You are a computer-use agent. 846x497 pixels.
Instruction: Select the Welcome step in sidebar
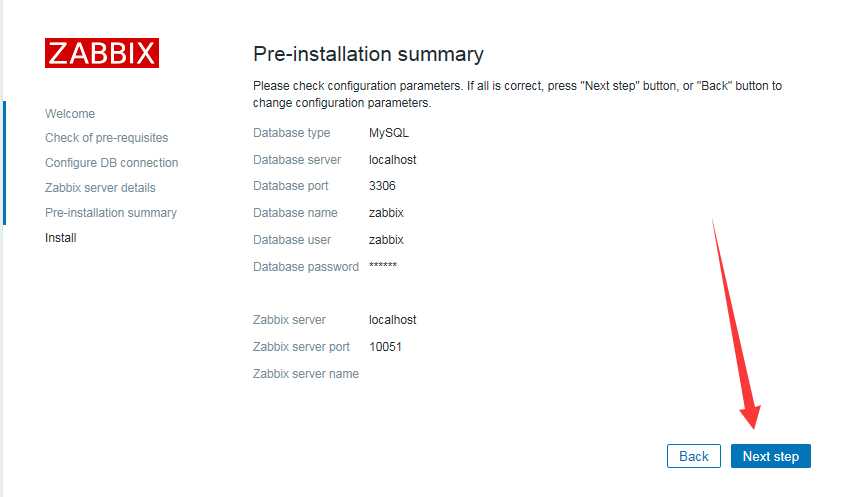[70, 114]
